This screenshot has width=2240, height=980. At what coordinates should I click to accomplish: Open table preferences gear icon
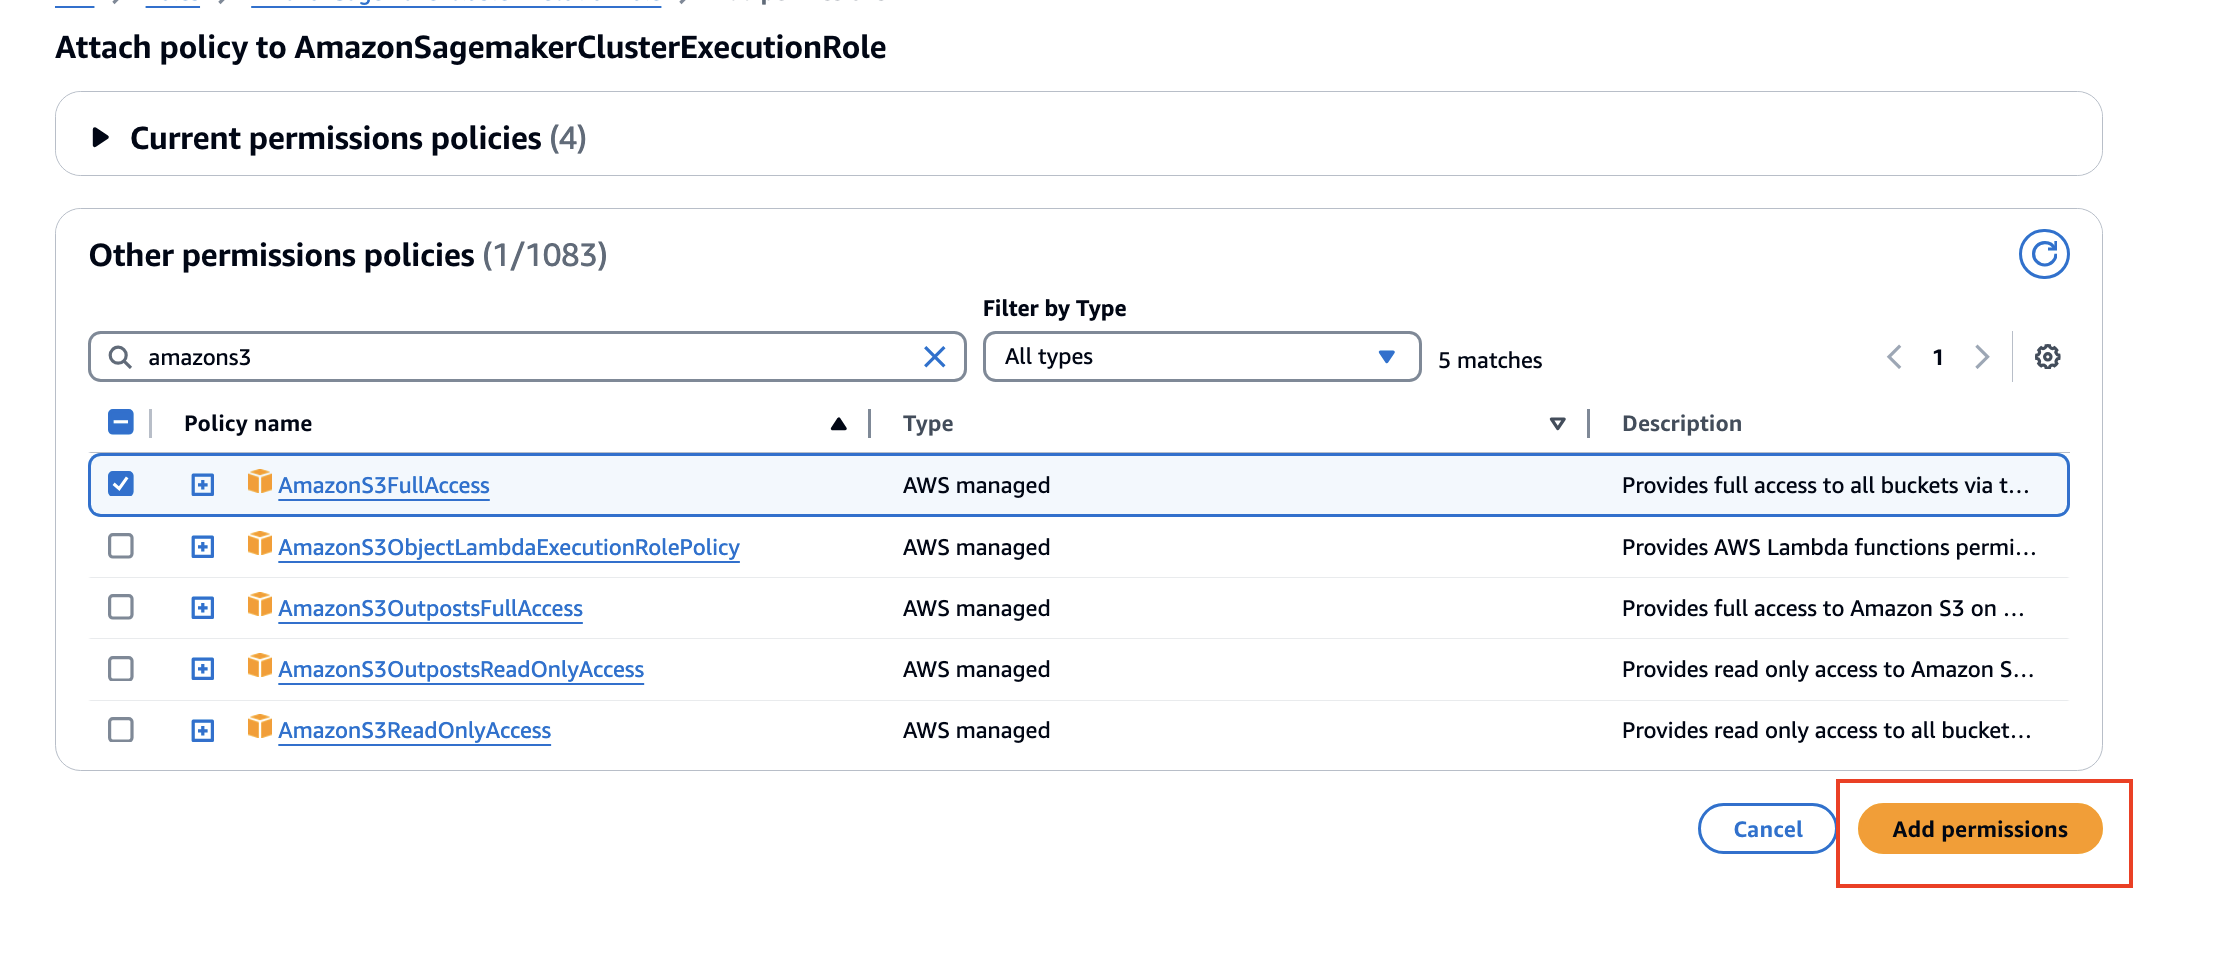(2047, 357)
